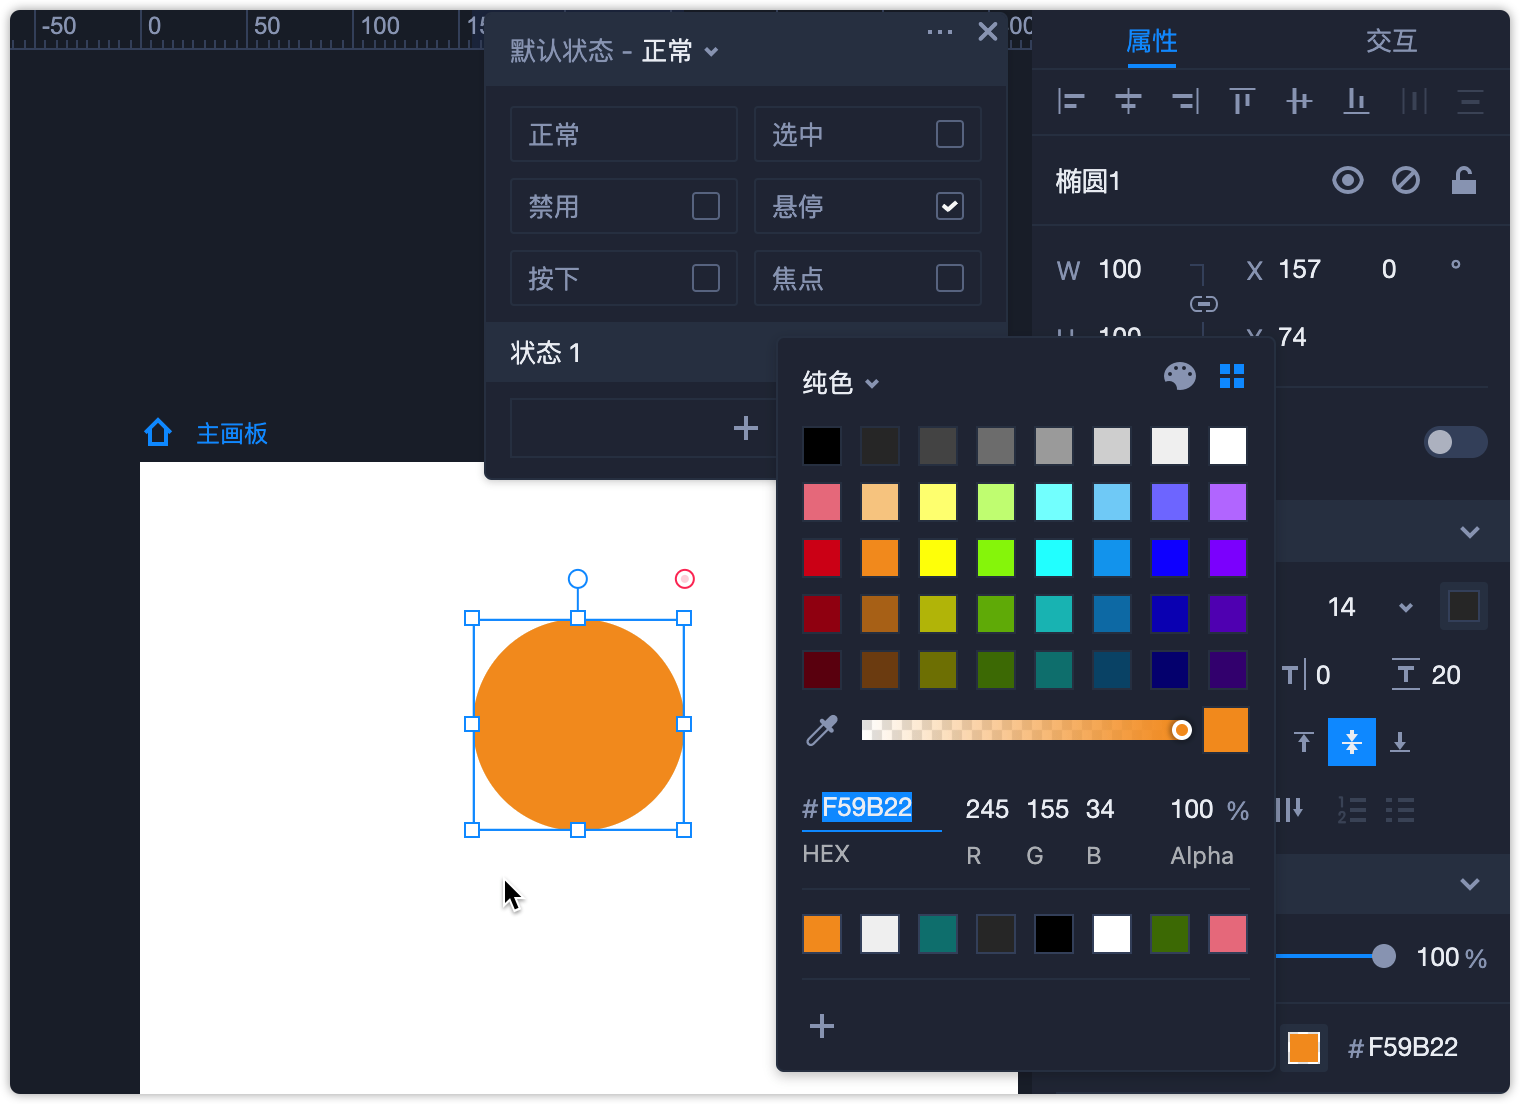1520x1104 pixels.
Task: Add a new custom color with plus
Action: pos(822,1026)
